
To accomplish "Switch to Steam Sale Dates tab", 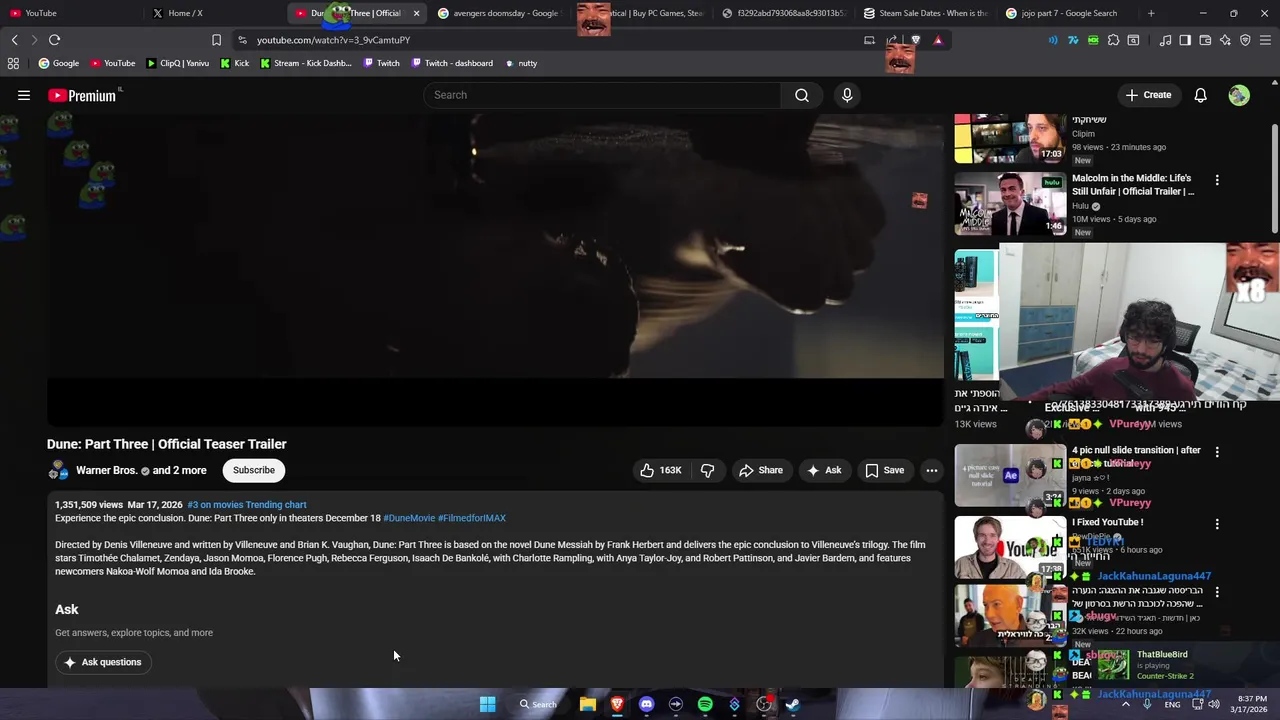I will point(926,13).
